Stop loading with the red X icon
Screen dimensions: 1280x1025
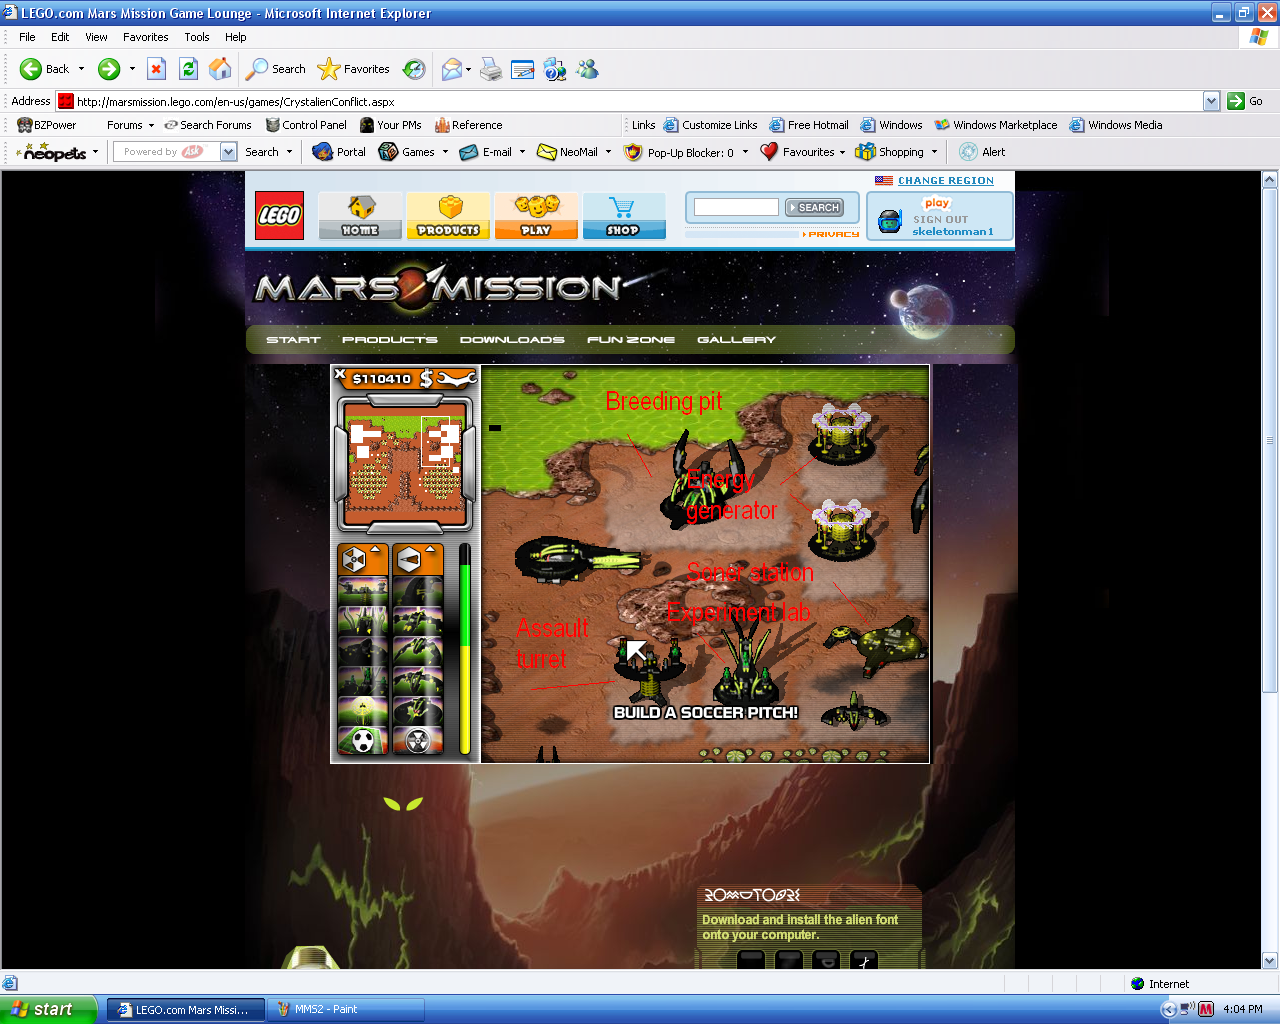coord(156,69)
